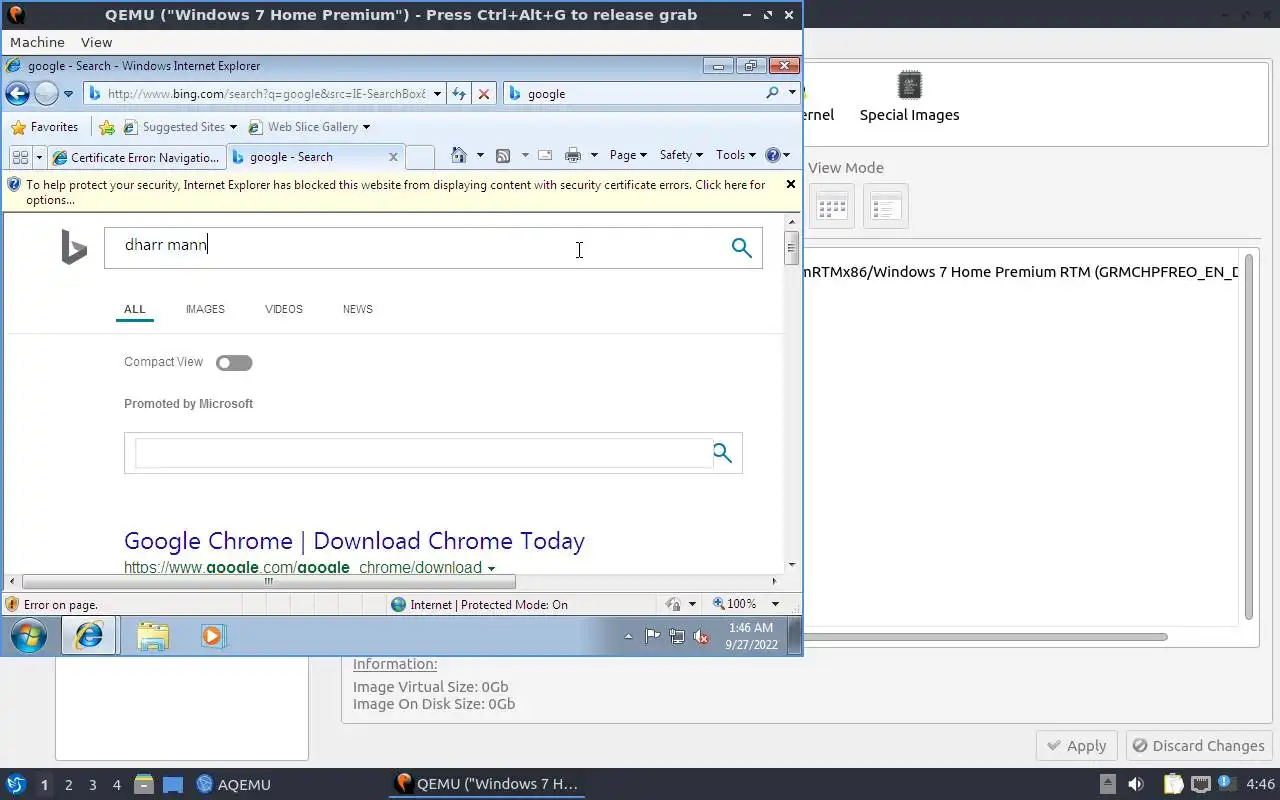This screenshot has height=800, width=1280.
Task: Click the muted volume tray icon in Windows 7
Action: click(x=701, y=636)
